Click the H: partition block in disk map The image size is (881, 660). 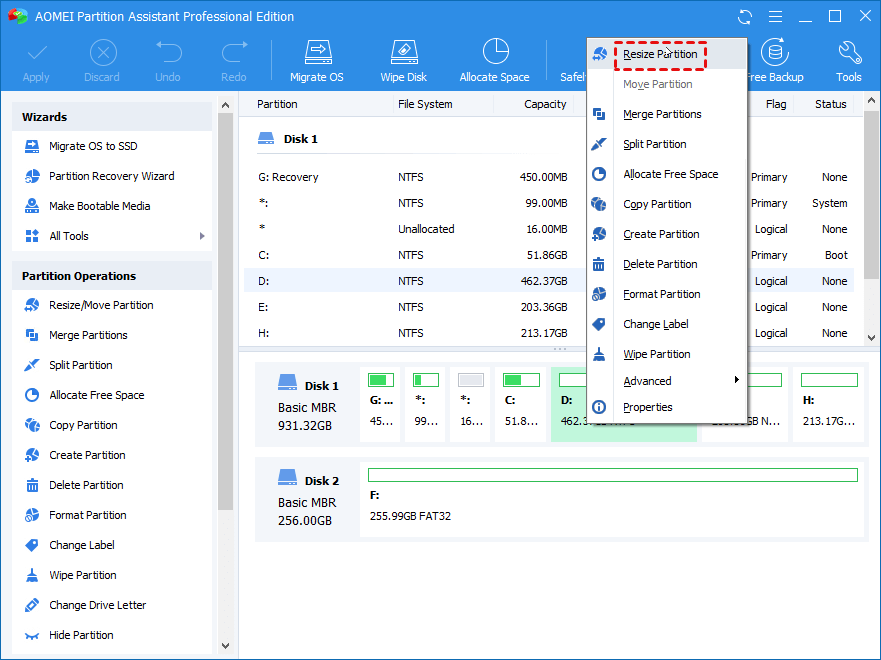pyautogui.click(x=828, y=404)
